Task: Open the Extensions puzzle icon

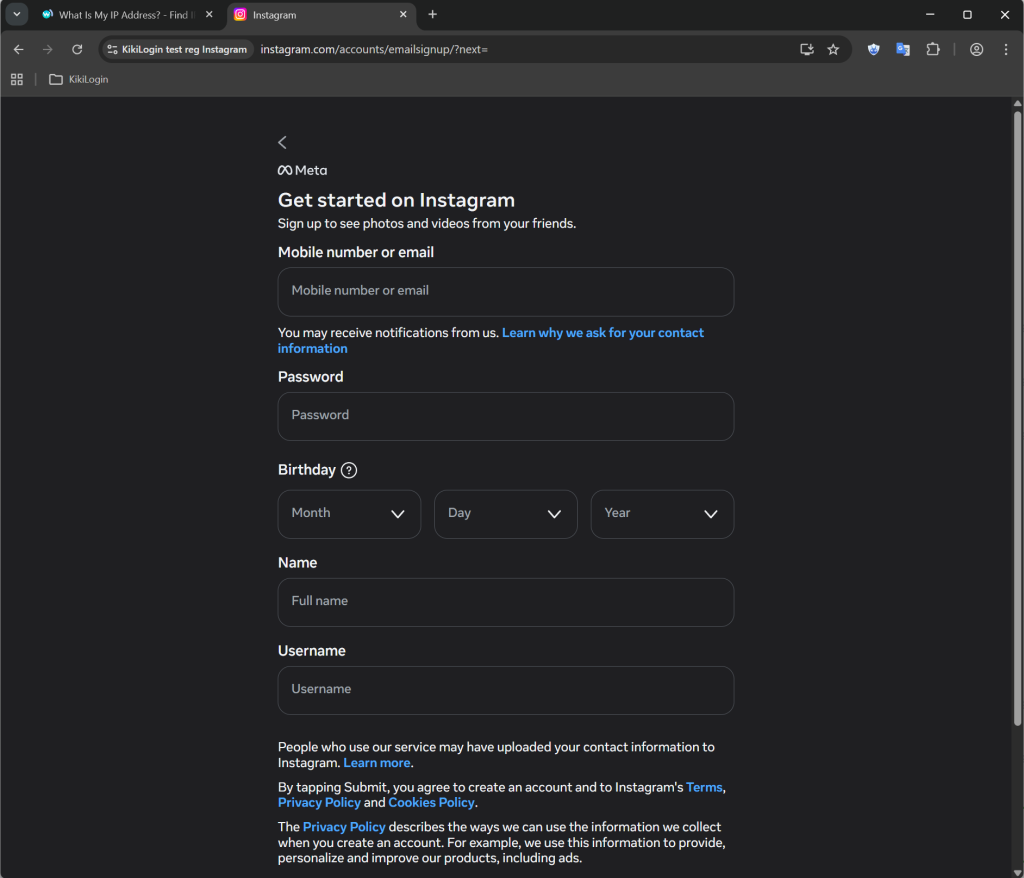Action: pyautogui.click(x=933, y=50)
